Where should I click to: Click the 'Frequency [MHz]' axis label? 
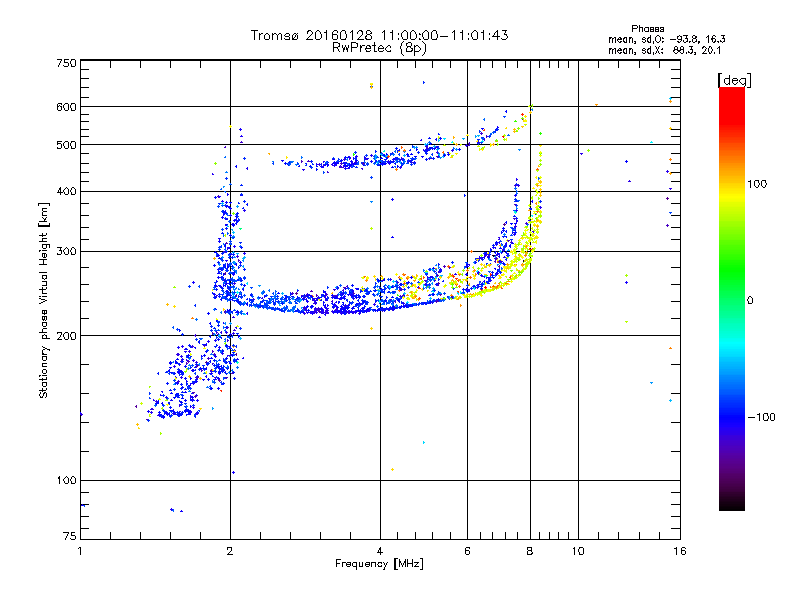point(379,564)
